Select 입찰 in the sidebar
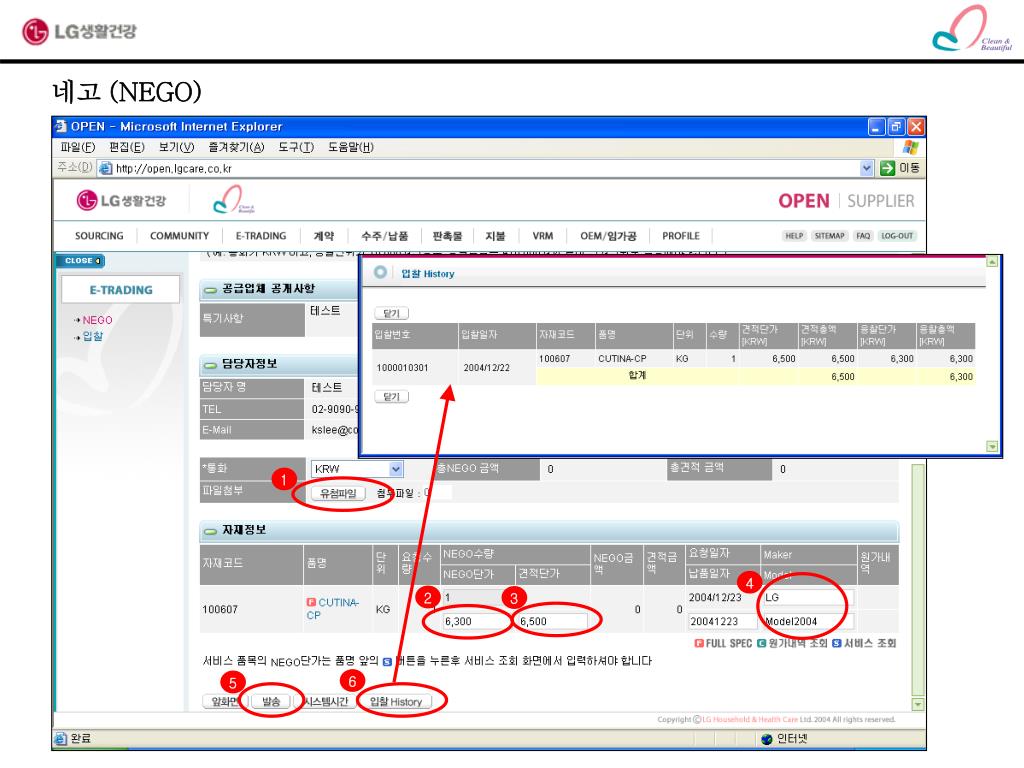 tap(93, 336)
